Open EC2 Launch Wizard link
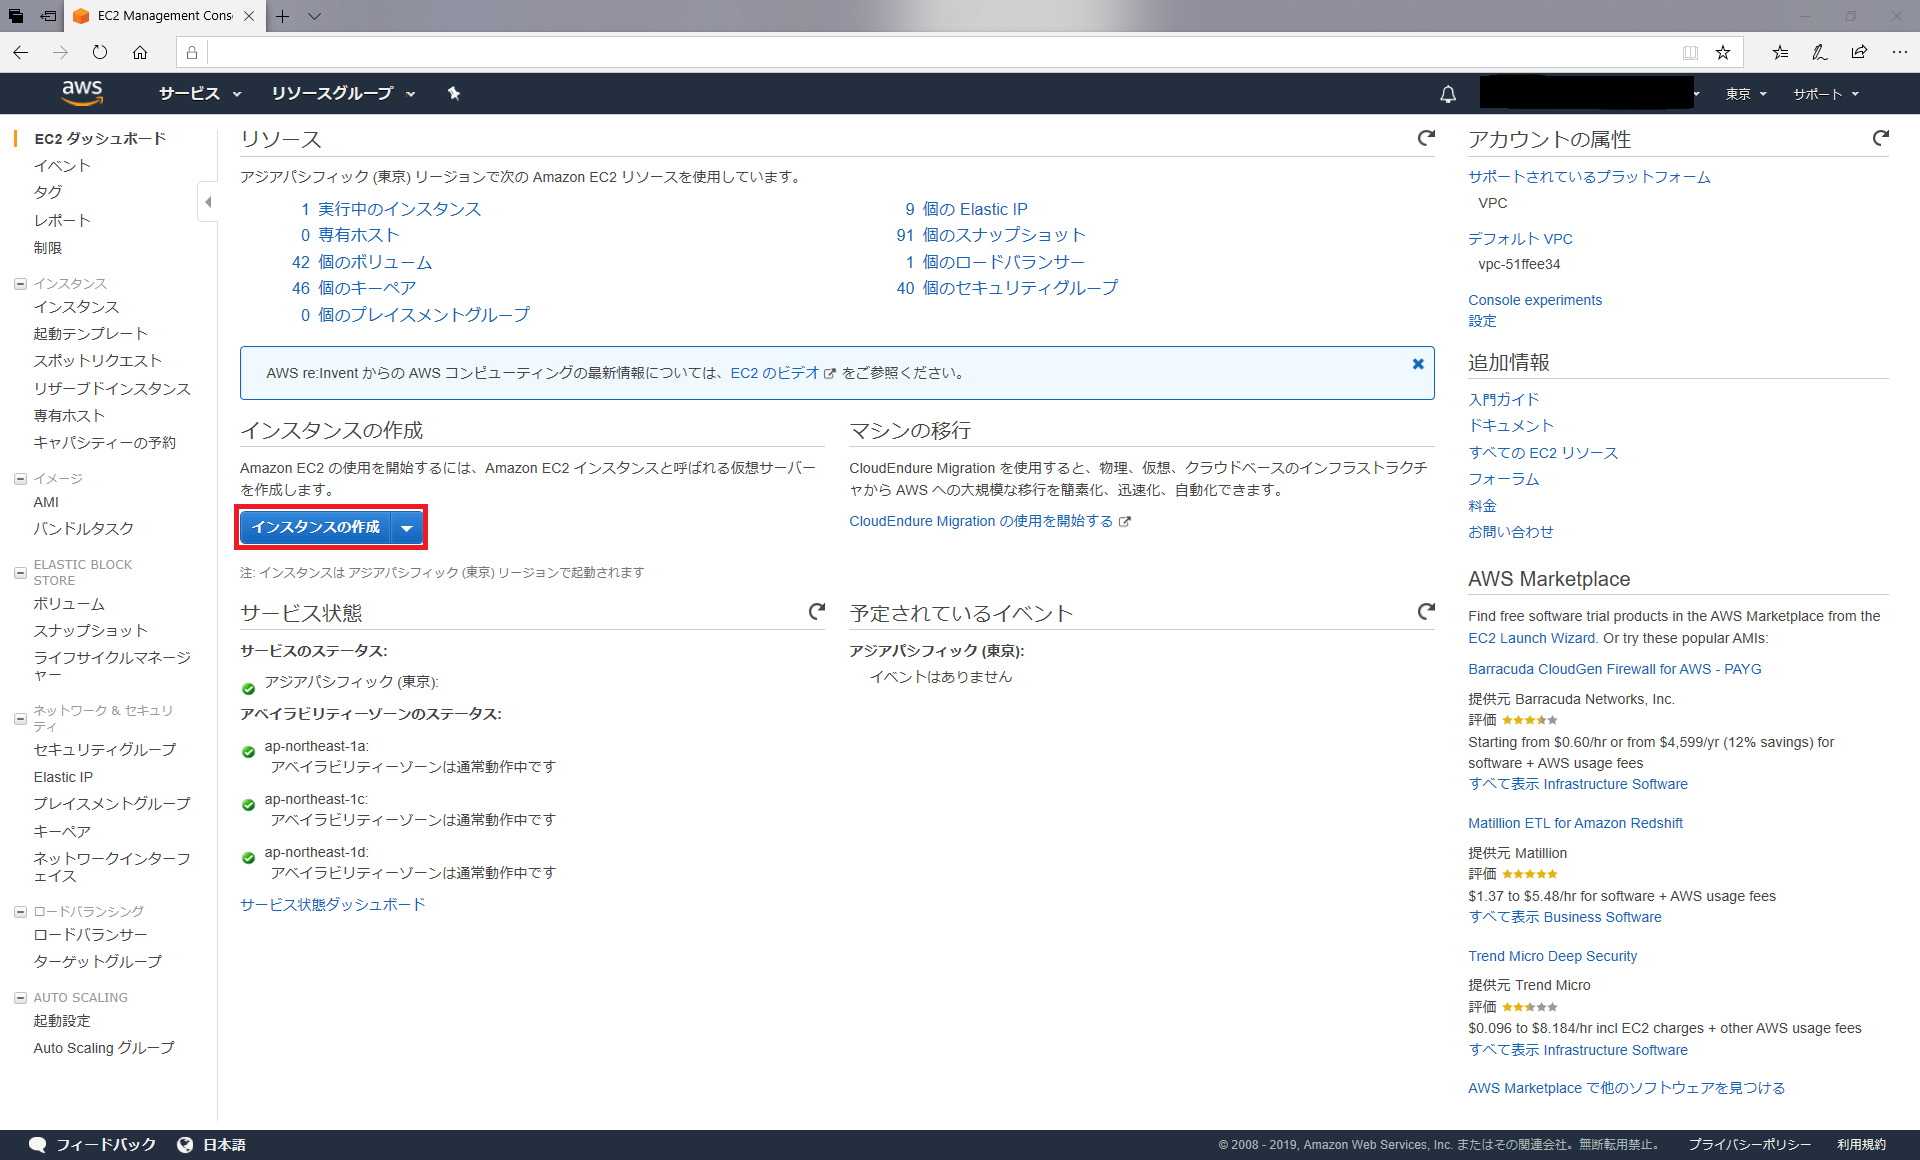The width and height of the screenshot is (1920, 1160). pos(1531,638)
